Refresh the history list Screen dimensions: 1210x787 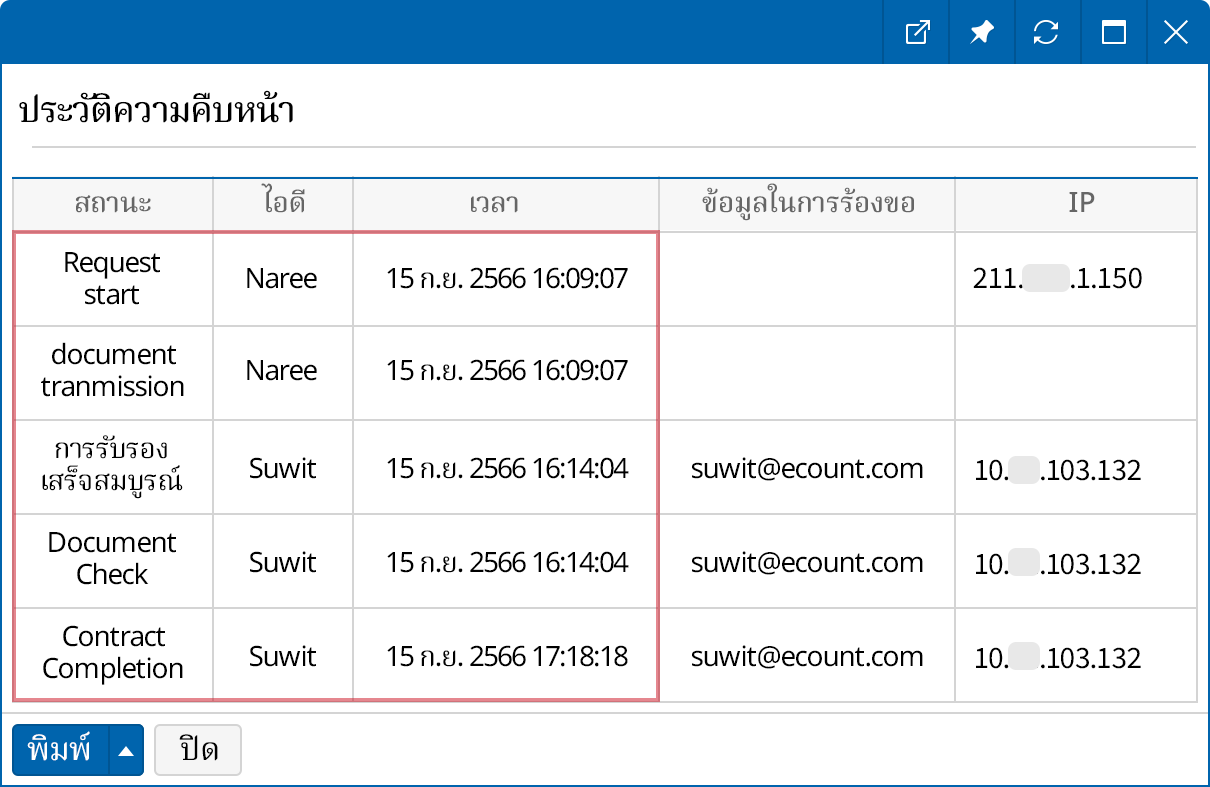pos(1046,33)
